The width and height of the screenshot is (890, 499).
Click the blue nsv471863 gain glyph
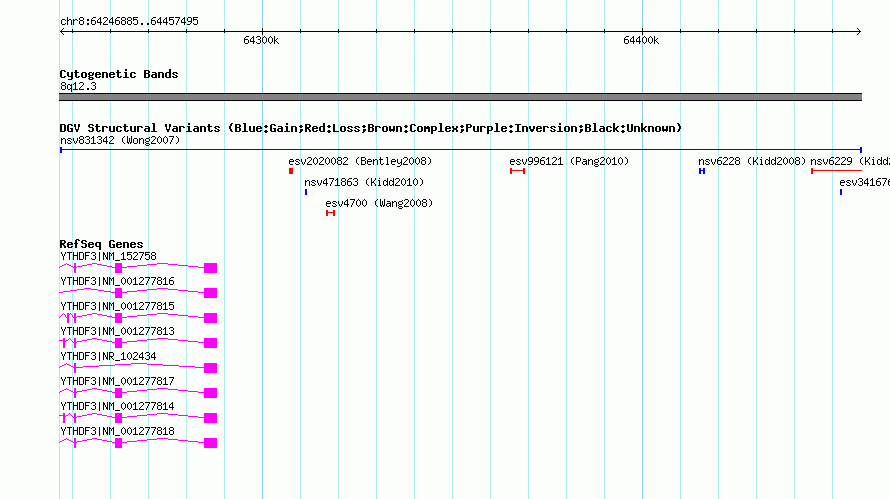click(x=306, y=192)
